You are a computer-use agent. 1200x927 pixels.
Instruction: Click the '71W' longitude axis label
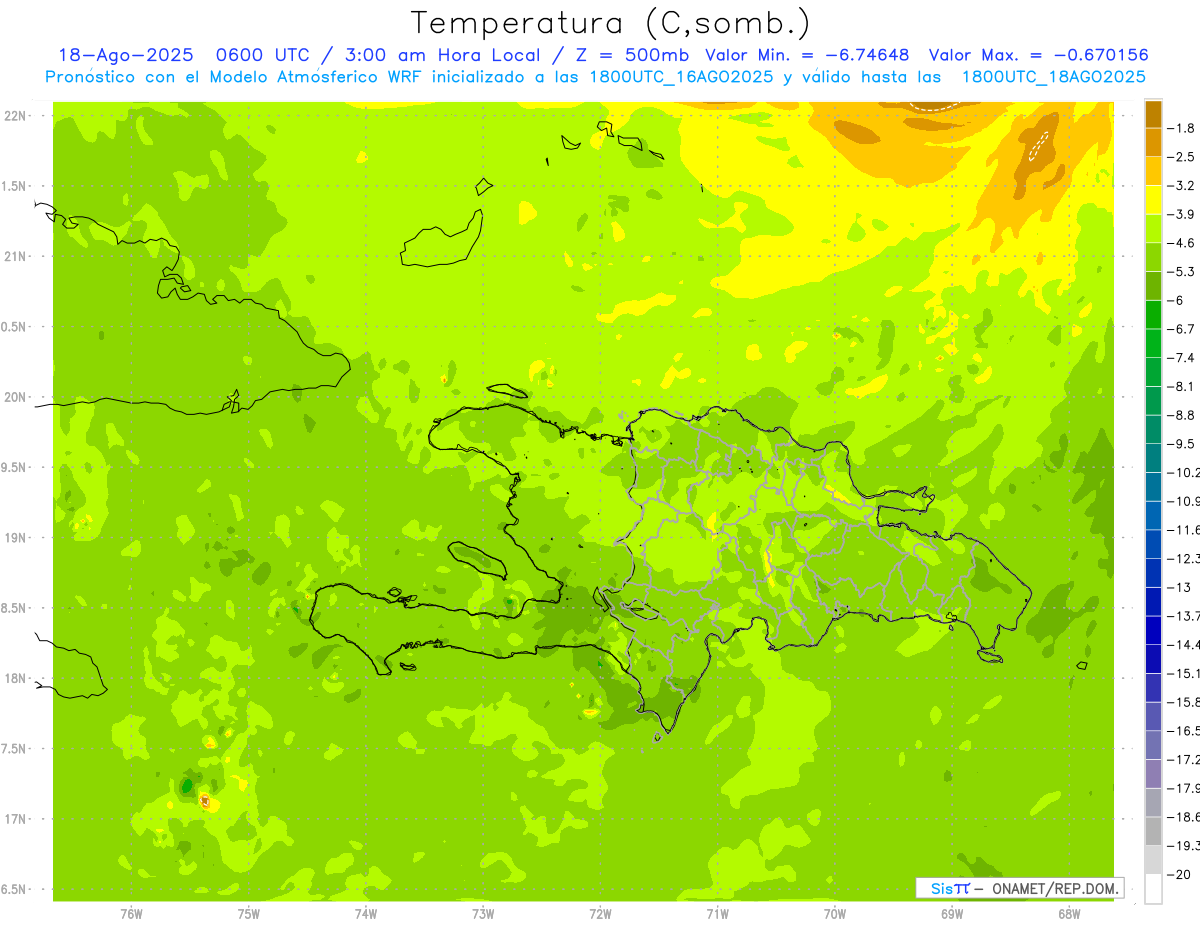[717, 914]
